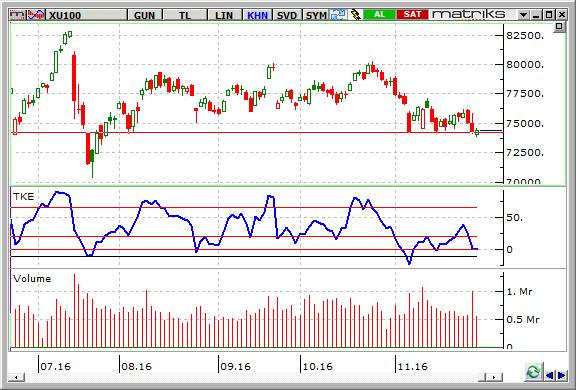Click the 10.16 date label on the time axis
Screen dimensions: 576x390
click(x=317, y=366)
